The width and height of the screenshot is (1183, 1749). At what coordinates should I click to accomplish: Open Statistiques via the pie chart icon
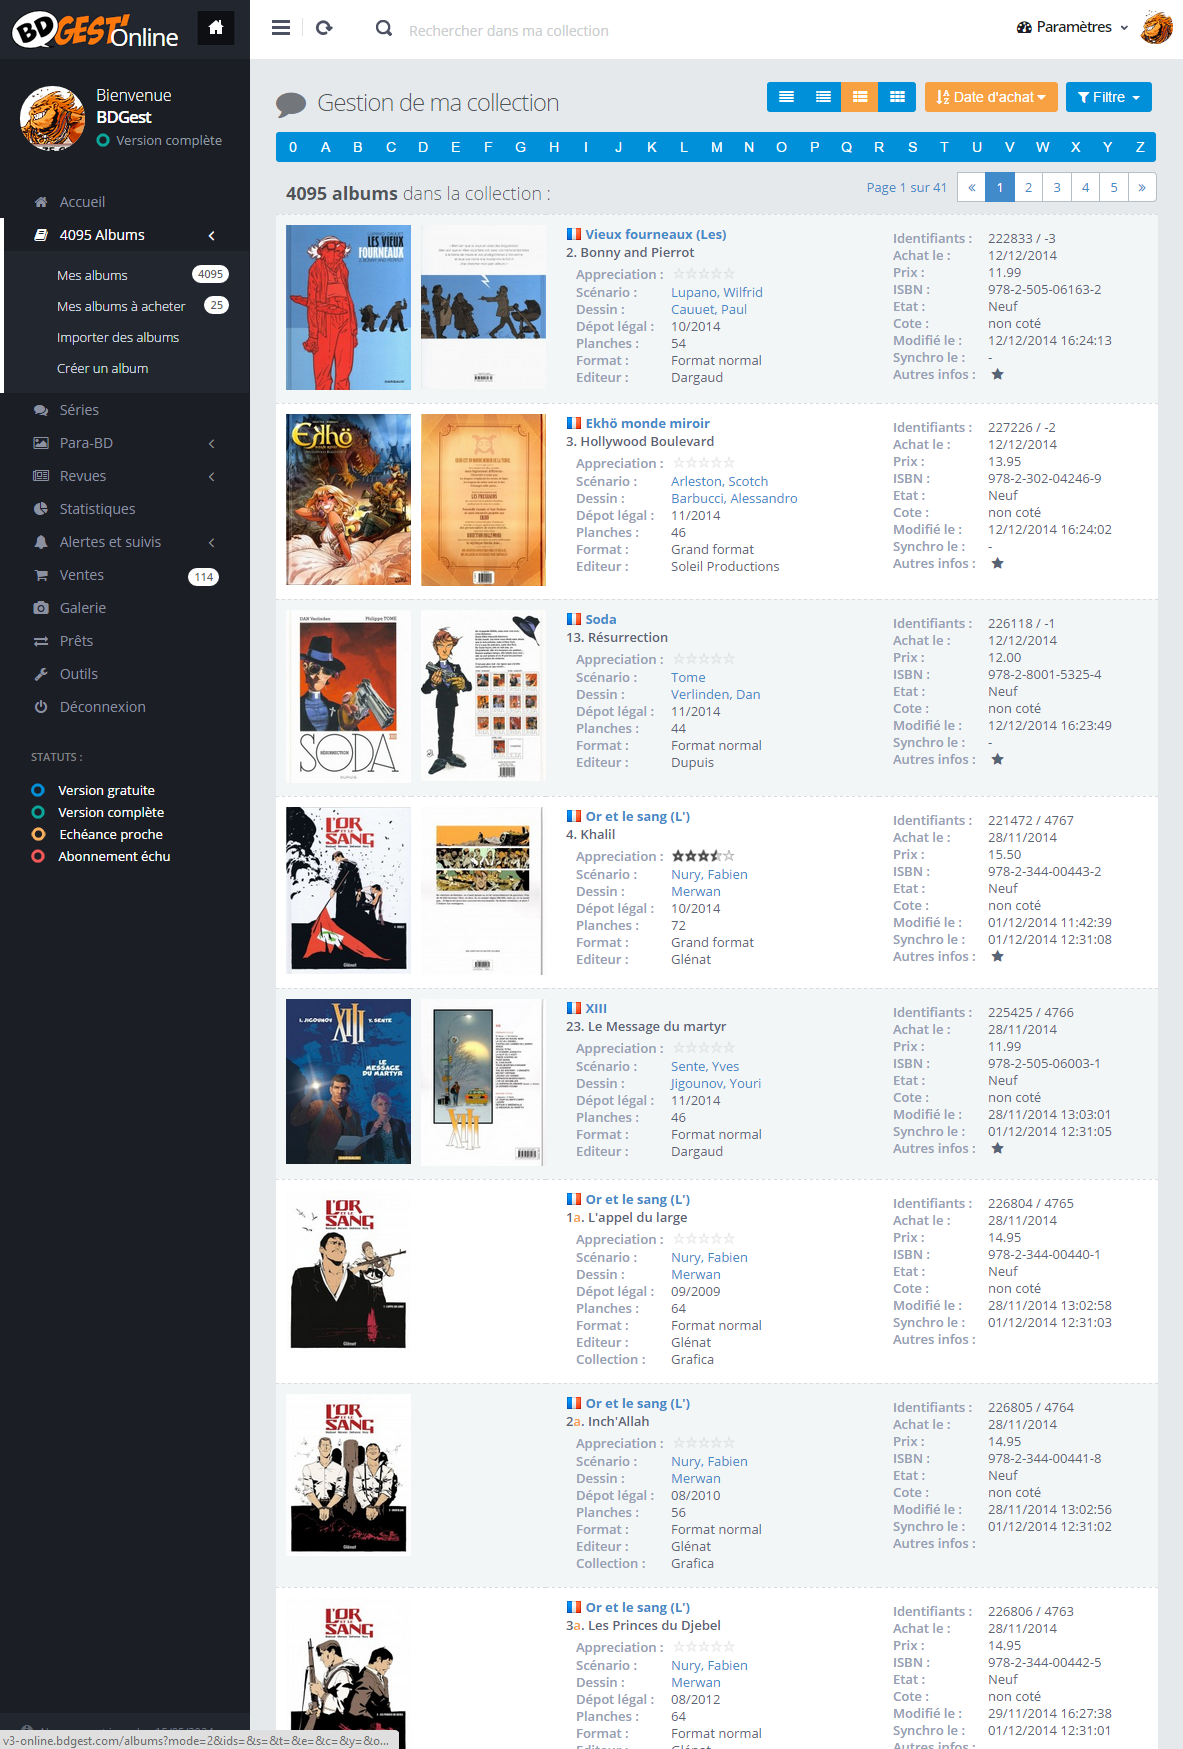pos(41,509)
